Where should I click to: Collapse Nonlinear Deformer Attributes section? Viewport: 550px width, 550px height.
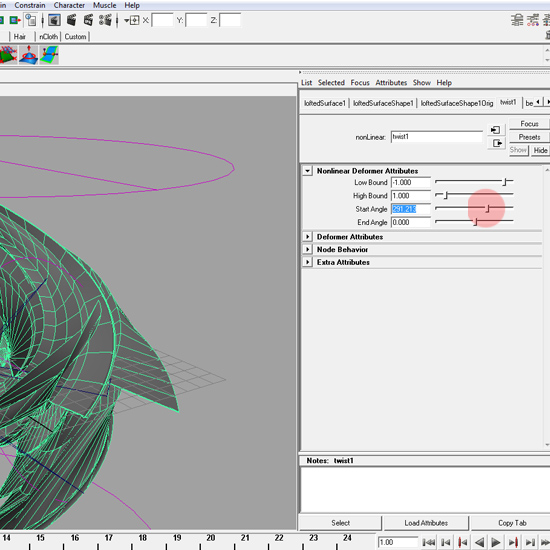(308, 171)
